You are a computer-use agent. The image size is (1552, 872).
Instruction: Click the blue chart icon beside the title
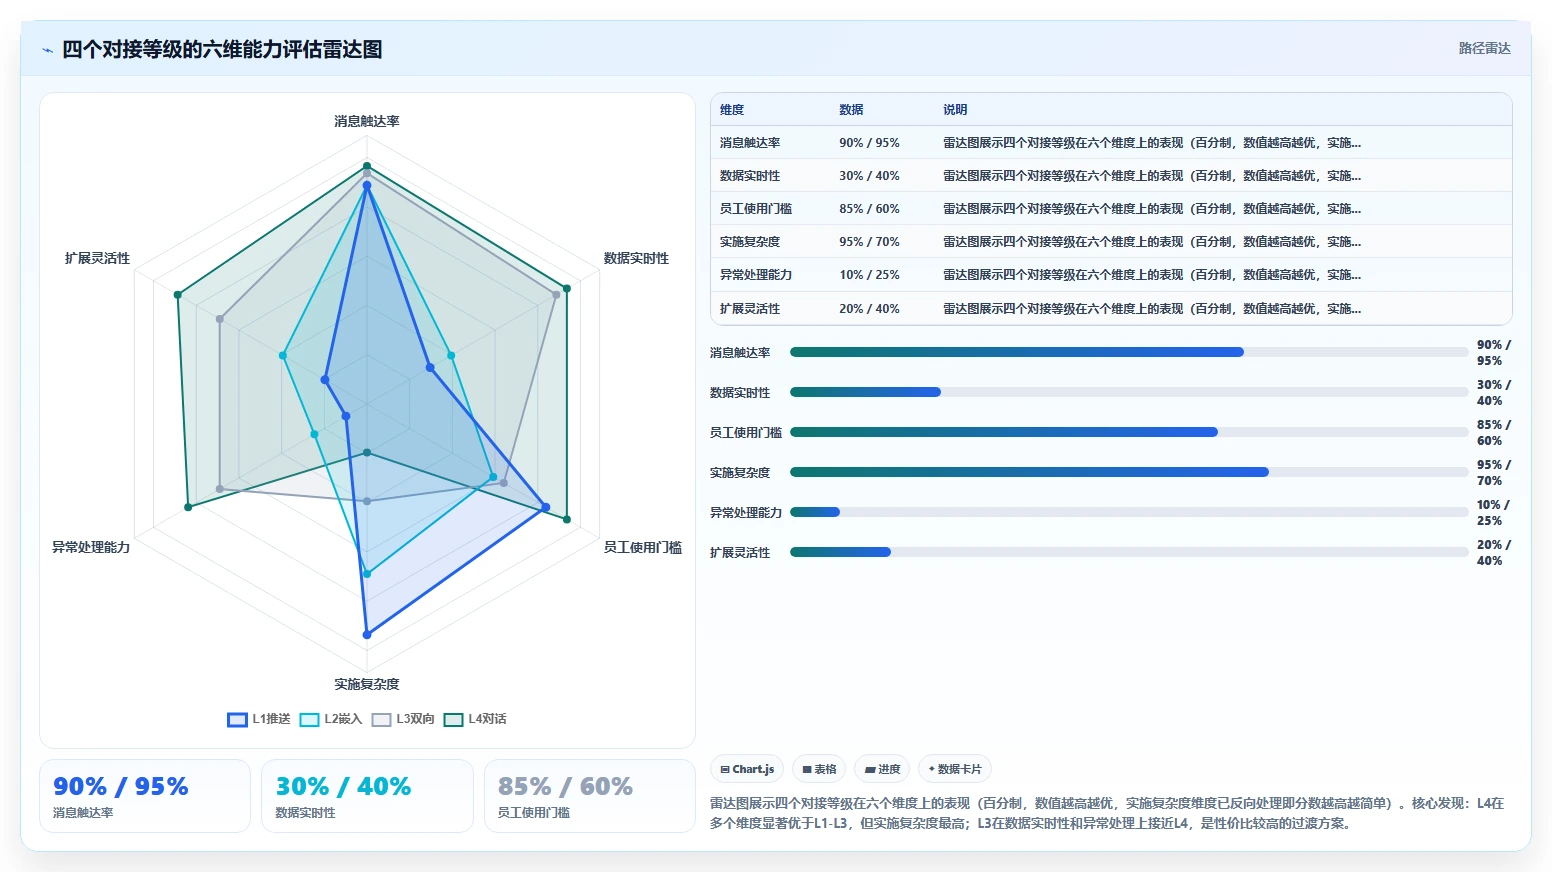pyautogui.click(x=47, y=50)
